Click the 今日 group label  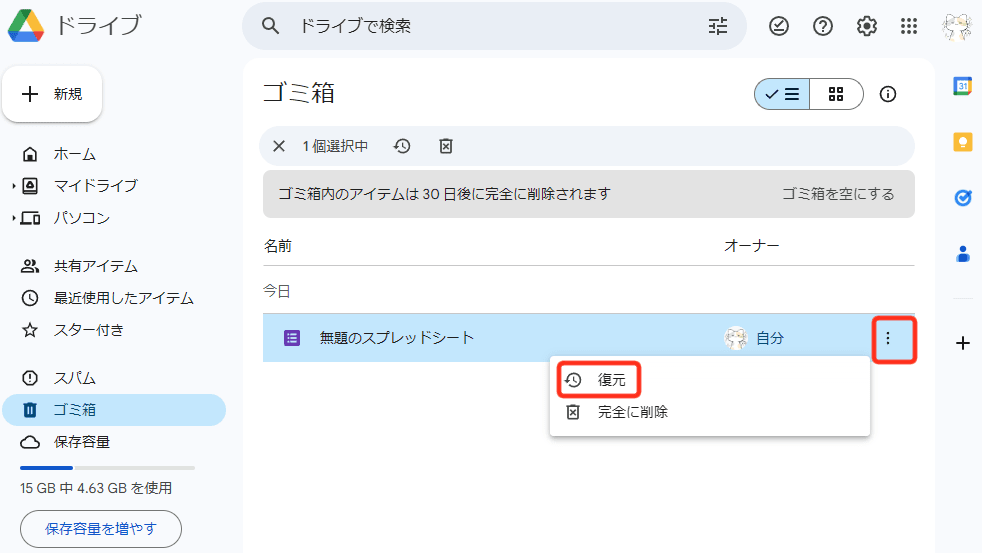276,291
